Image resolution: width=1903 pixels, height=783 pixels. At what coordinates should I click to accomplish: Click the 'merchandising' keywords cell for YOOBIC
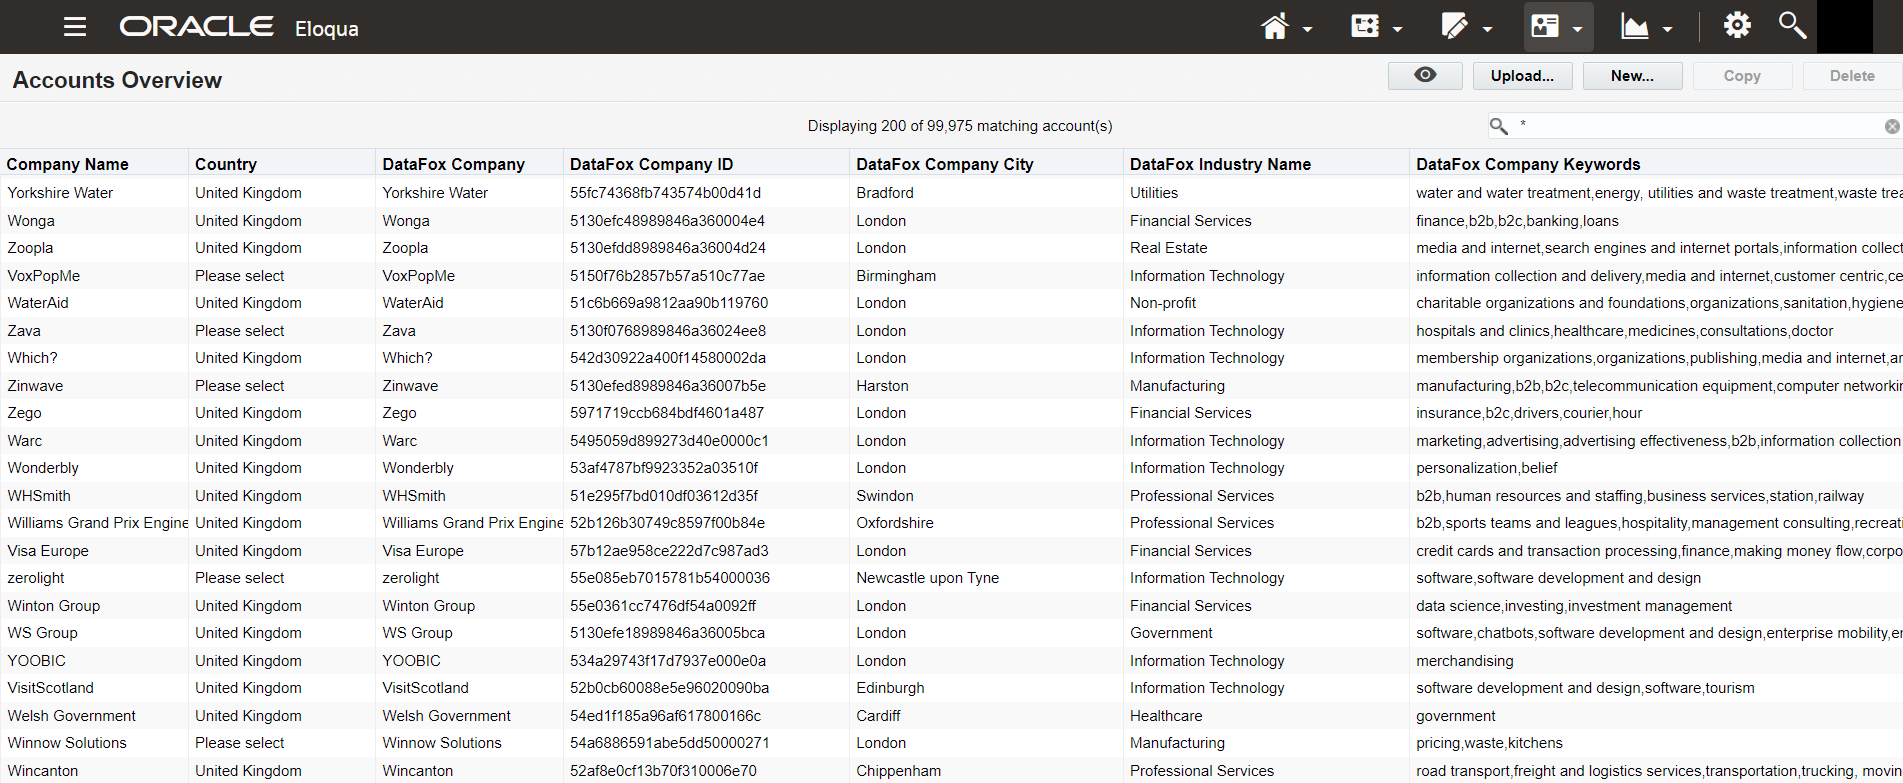click(1465, 661)
